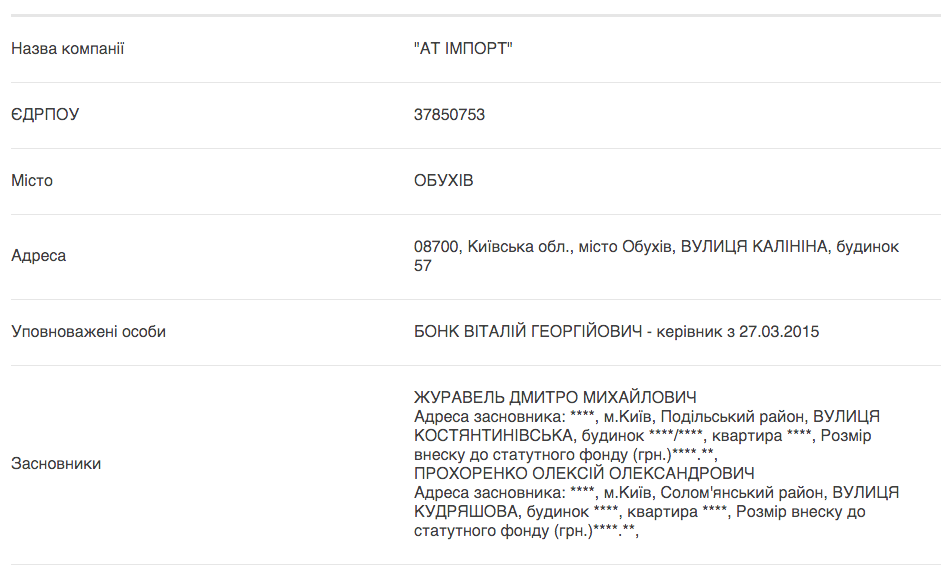Select the ЄДРПОУ code 37850753
The width and height of the screenshot is (948, 573).
[449, 115]
